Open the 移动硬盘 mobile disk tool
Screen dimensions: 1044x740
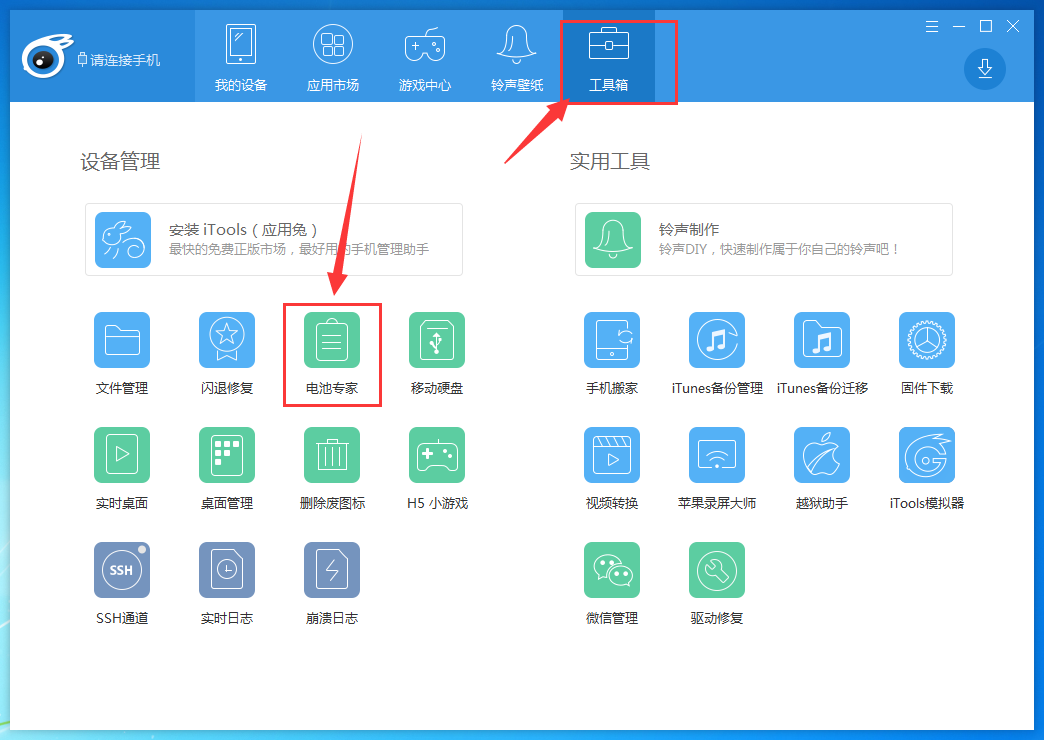[436, 340]
